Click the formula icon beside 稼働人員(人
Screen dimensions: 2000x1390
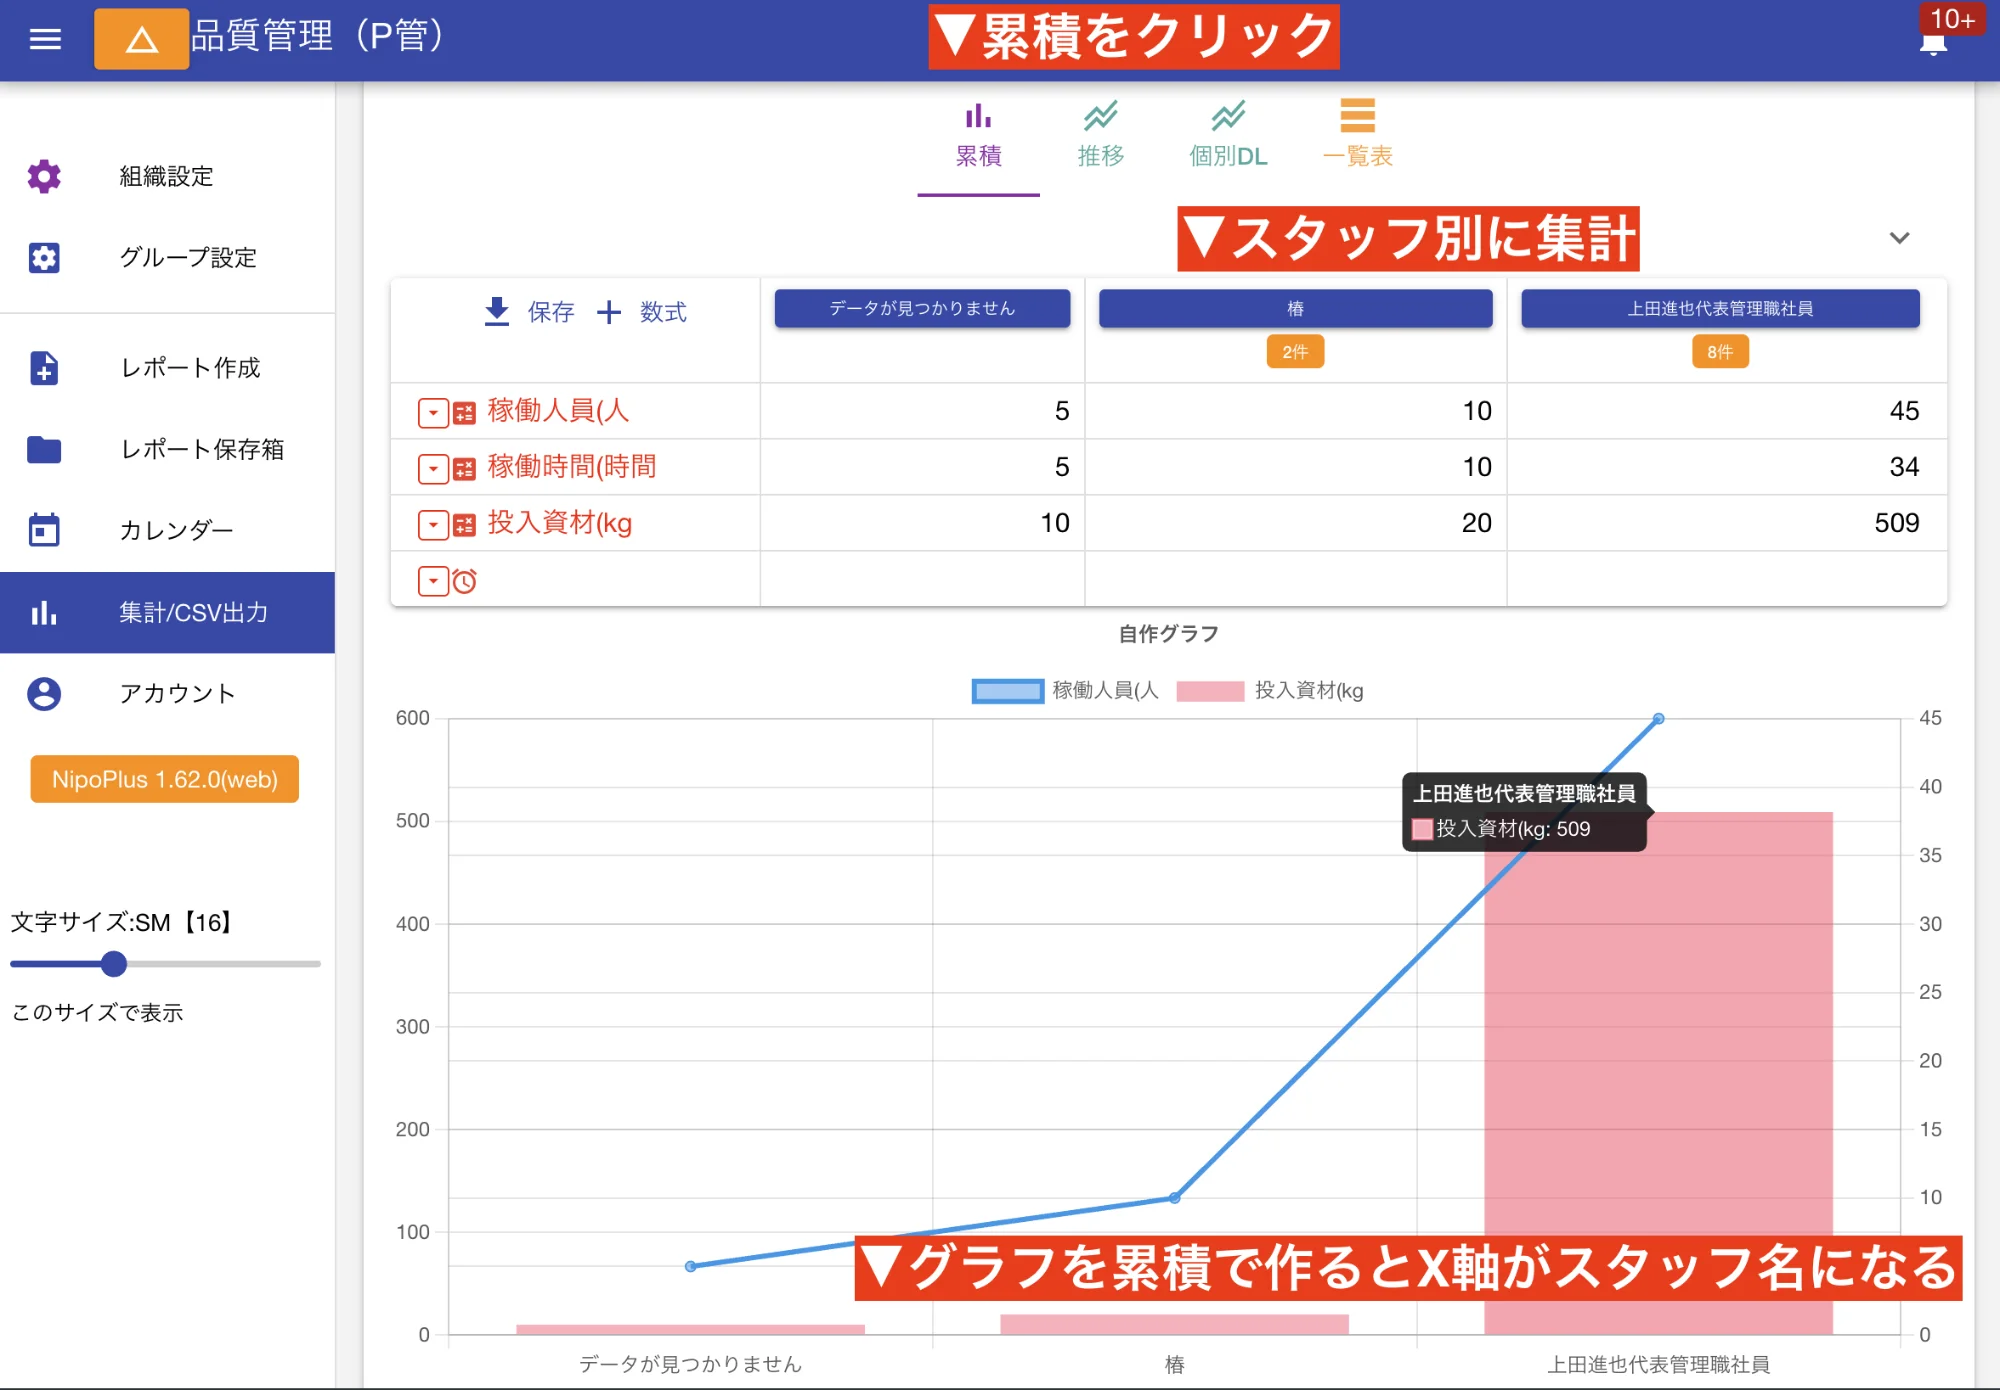pos(463,411)
